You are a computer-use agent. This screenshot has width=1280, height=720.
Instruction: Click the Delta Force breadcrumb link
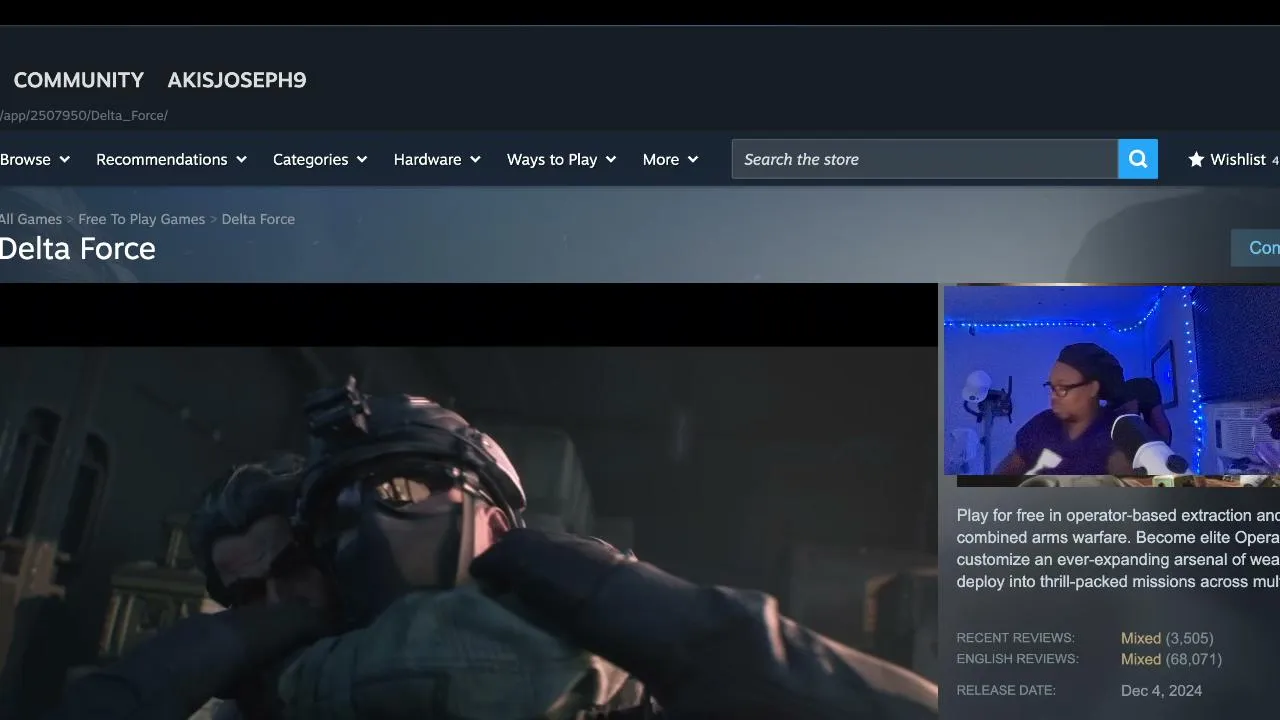tap(258, 219)
